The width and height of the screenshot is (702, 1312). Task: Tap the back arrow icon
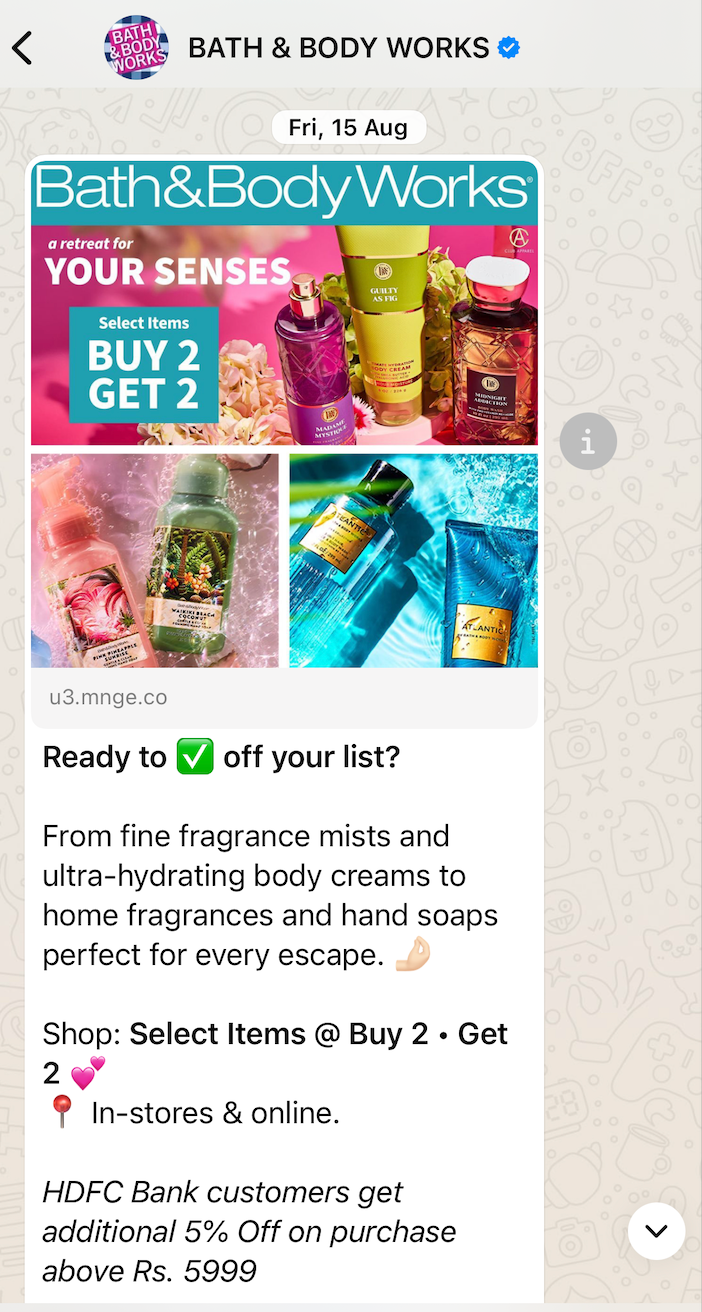point(22,47)
